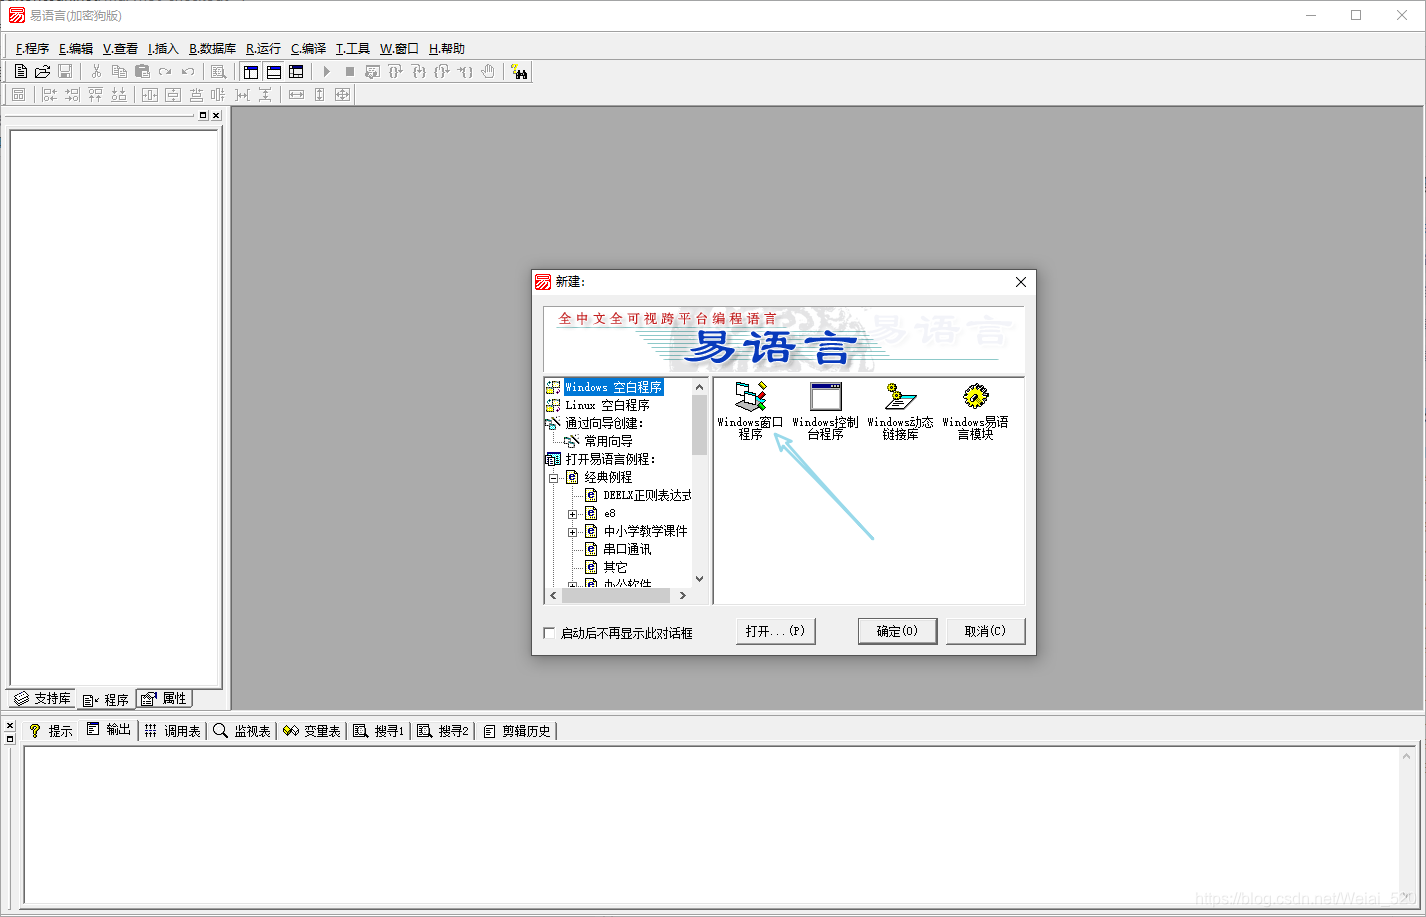Click the make-same-size icon in the second toolbar
This screenshot has height=917, width=1426.
point(342,94)
